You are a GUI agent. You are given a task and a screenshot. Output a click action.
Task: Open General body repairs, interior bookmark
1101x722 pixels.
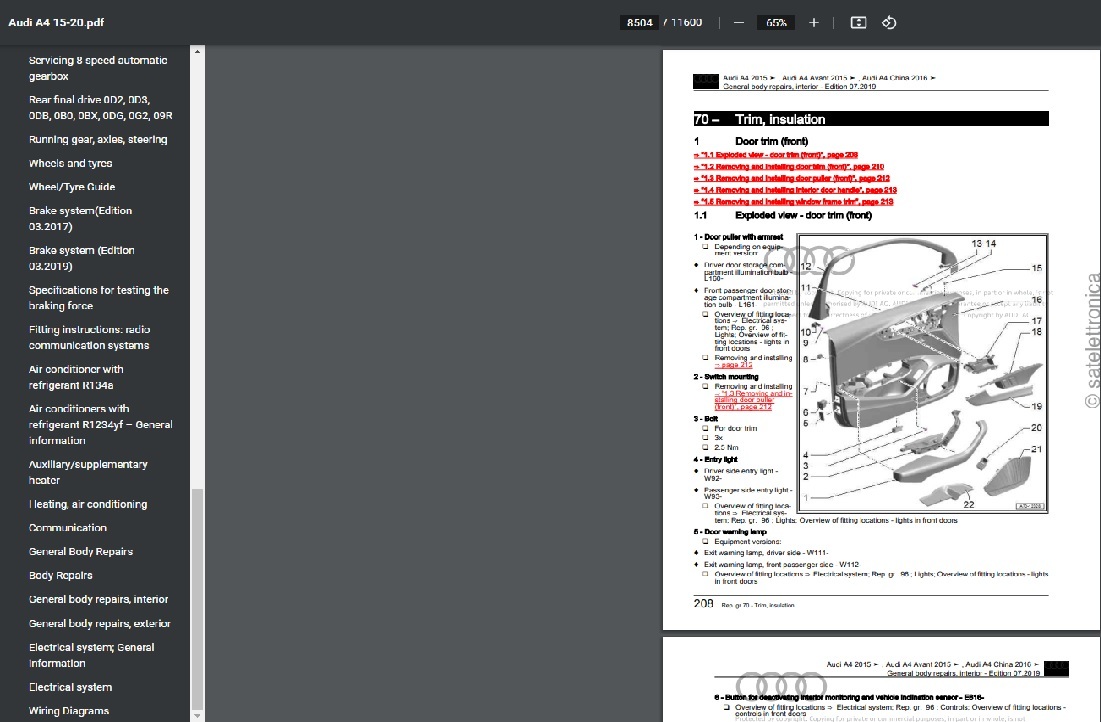98,599
